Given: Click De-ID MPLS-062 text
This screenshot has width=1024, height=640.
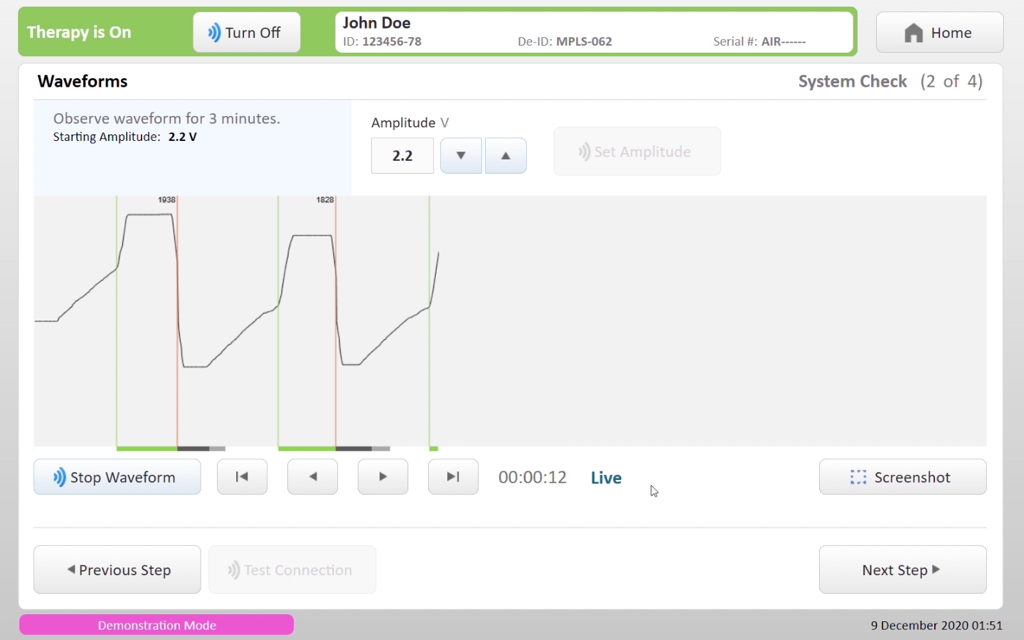Looking at the screenshot, I should pyautogui.click(x=565, y=42).
